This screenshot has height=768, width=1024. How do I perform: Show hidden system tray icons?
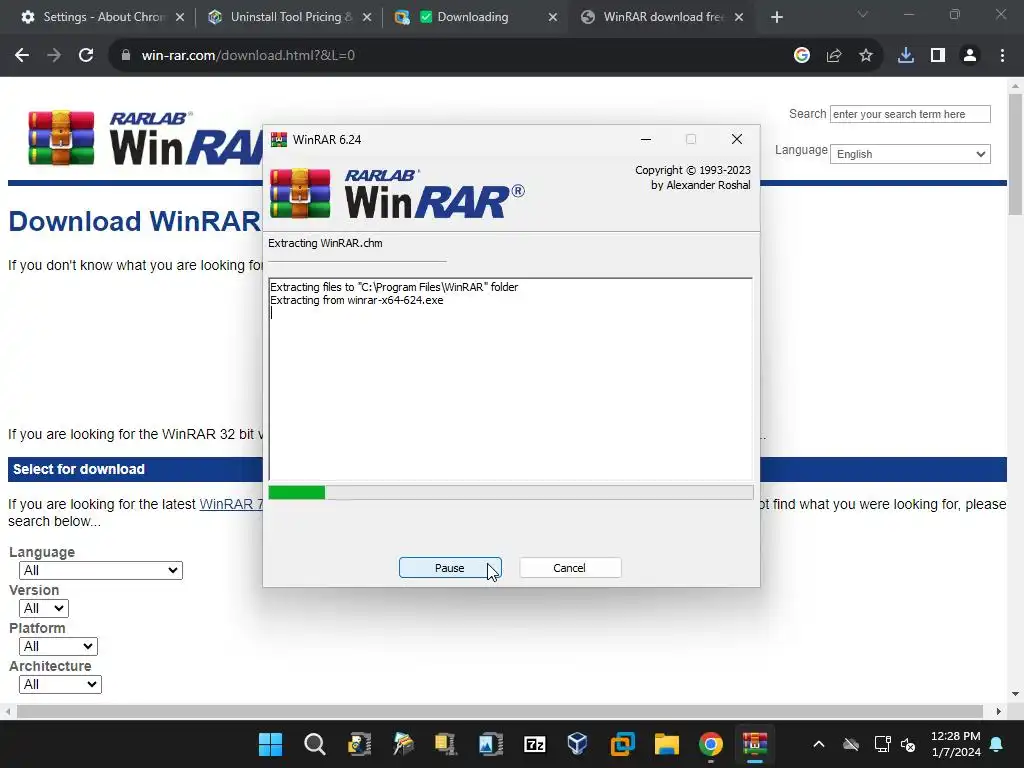(x=819, y=744)
